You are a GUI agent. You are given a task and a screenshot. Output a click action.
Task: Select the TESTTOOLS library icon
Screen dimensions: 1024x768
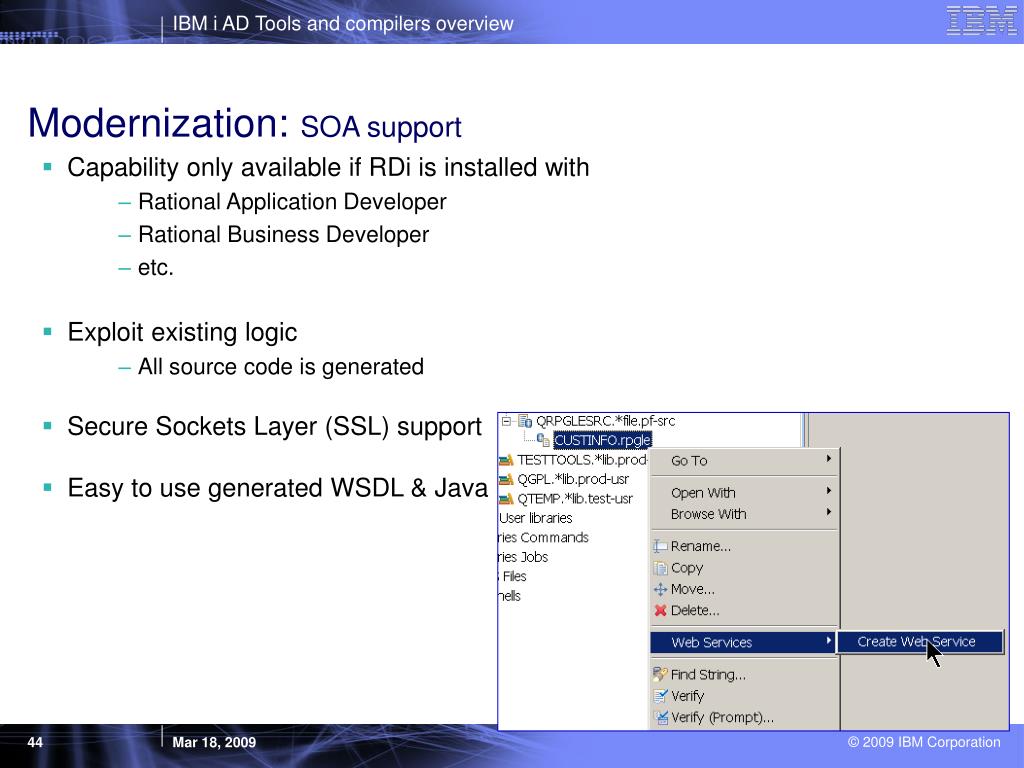click(x=506, y=460)
